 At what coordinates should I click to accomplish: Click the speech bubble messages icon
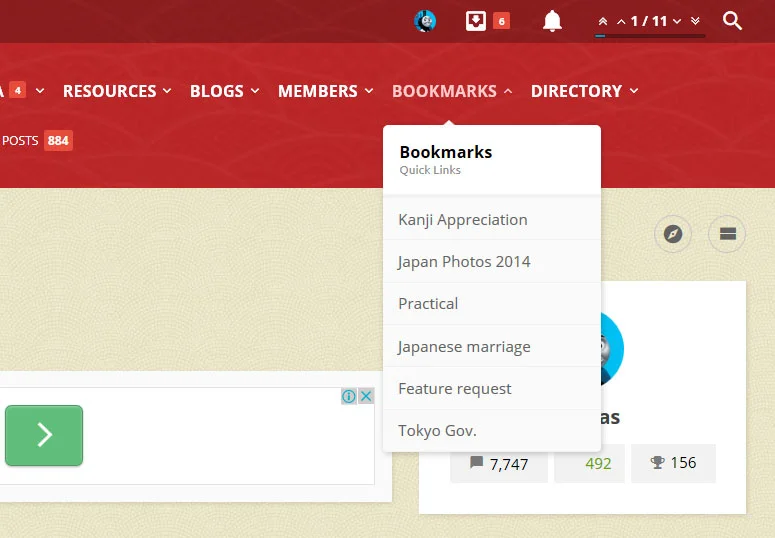pyautogui.click(x=476, y=462)
